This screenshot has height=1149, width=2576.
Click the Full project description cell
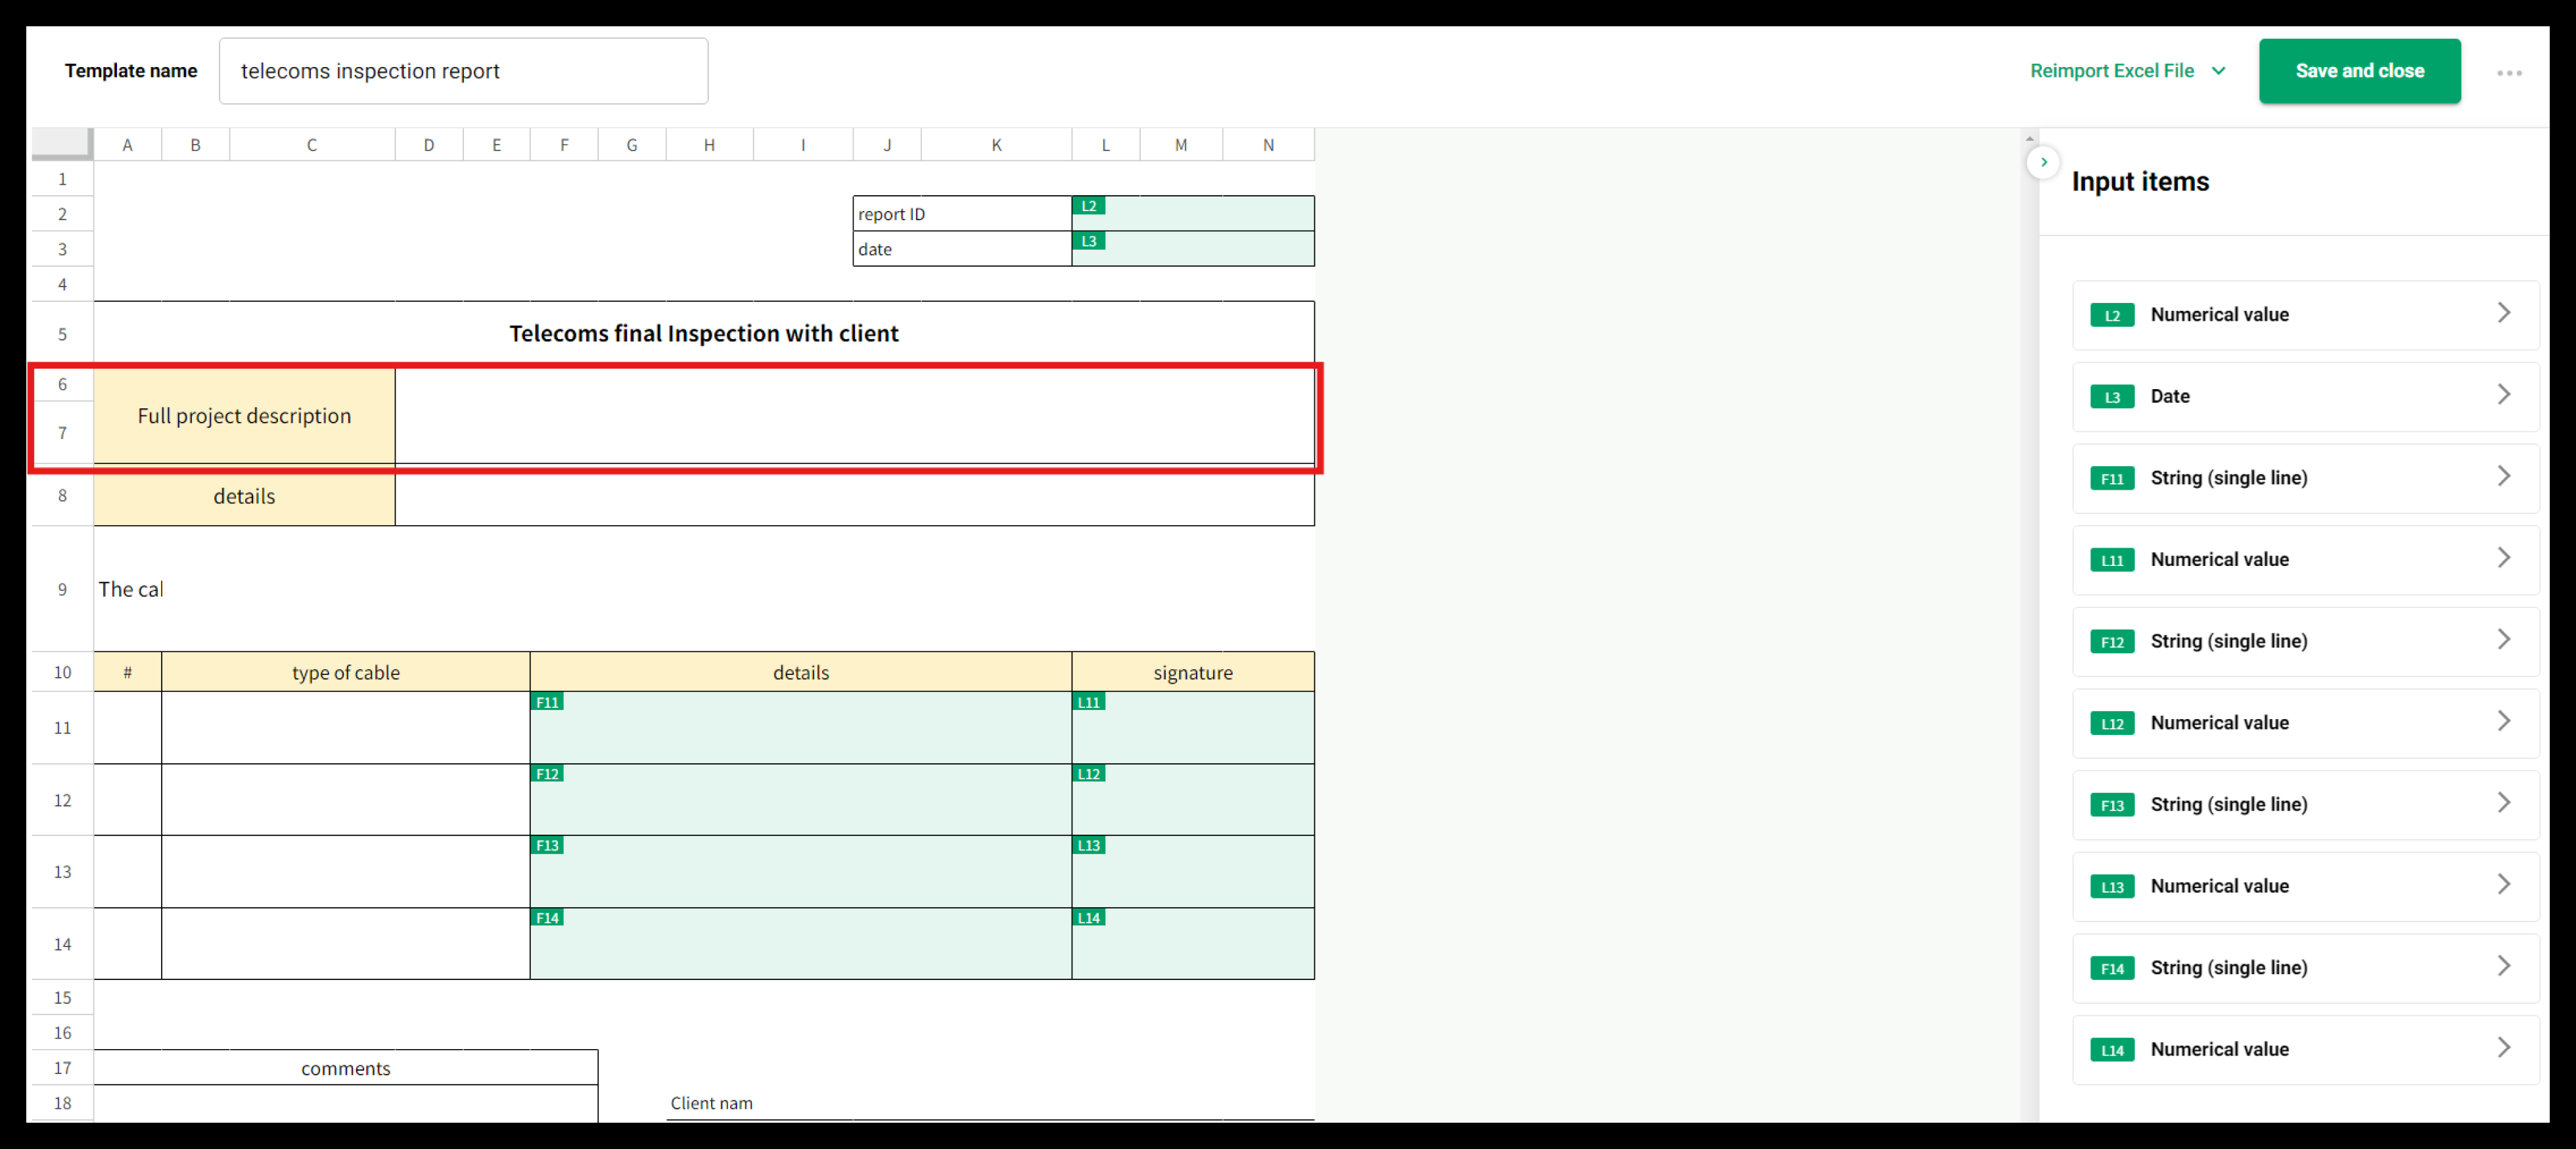coord(244,416)
